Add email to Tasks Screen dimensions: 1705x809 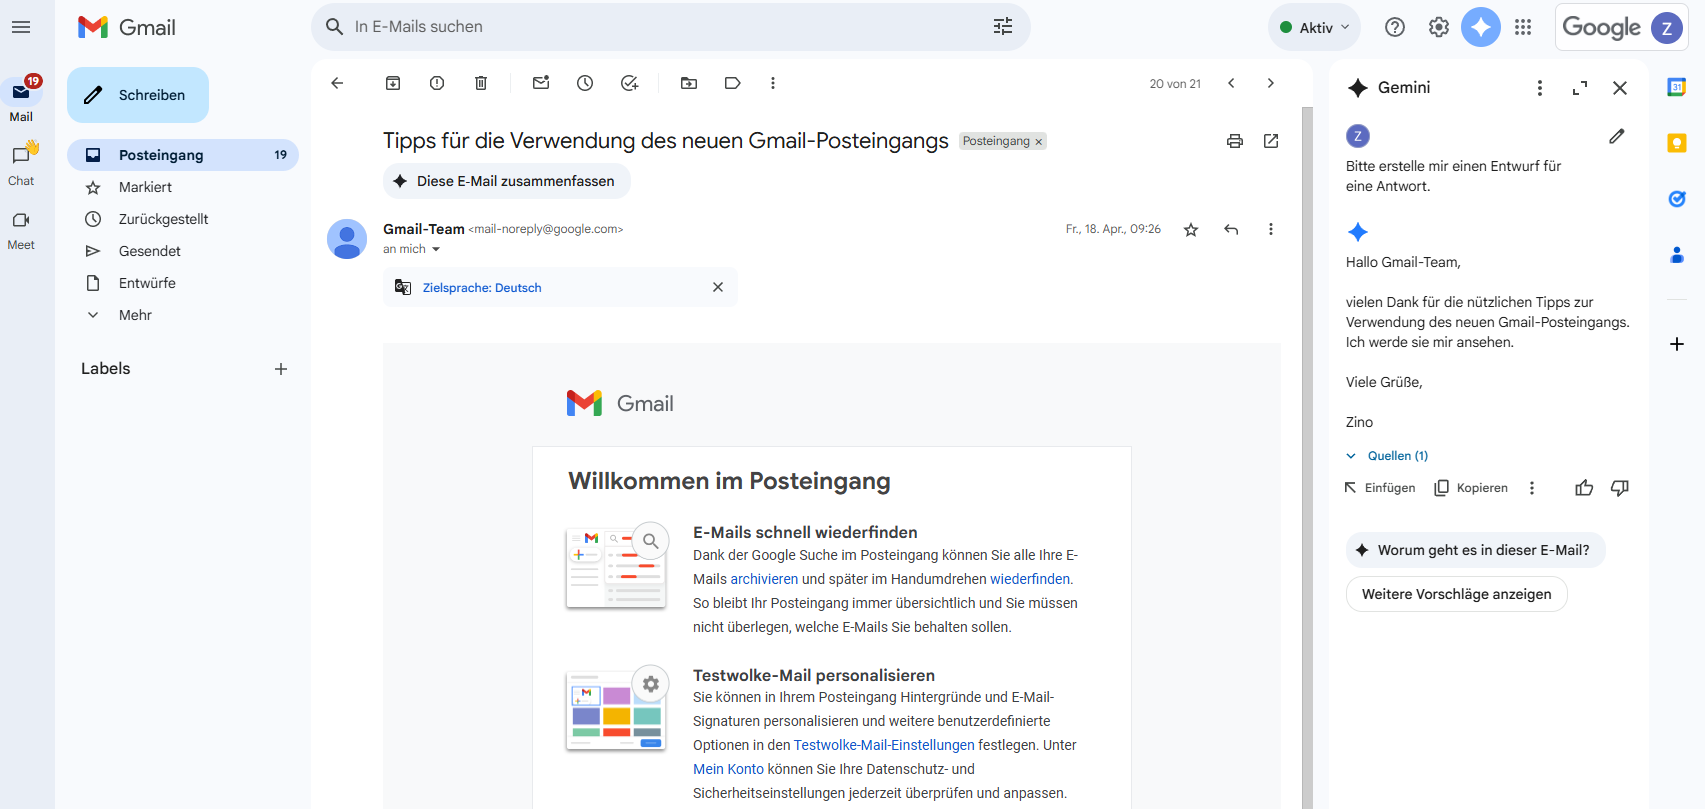coord(629,83)
